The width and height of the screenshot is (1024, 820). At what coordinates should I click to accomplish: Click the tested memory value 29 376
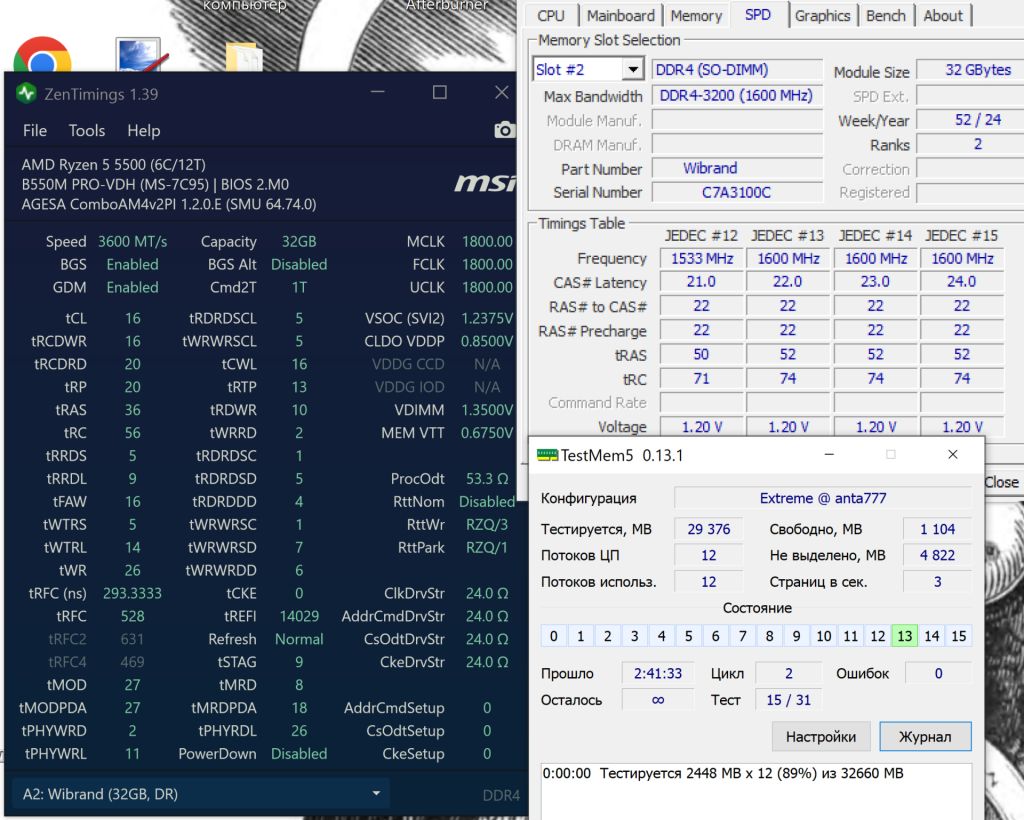click(x=709, y=529)
